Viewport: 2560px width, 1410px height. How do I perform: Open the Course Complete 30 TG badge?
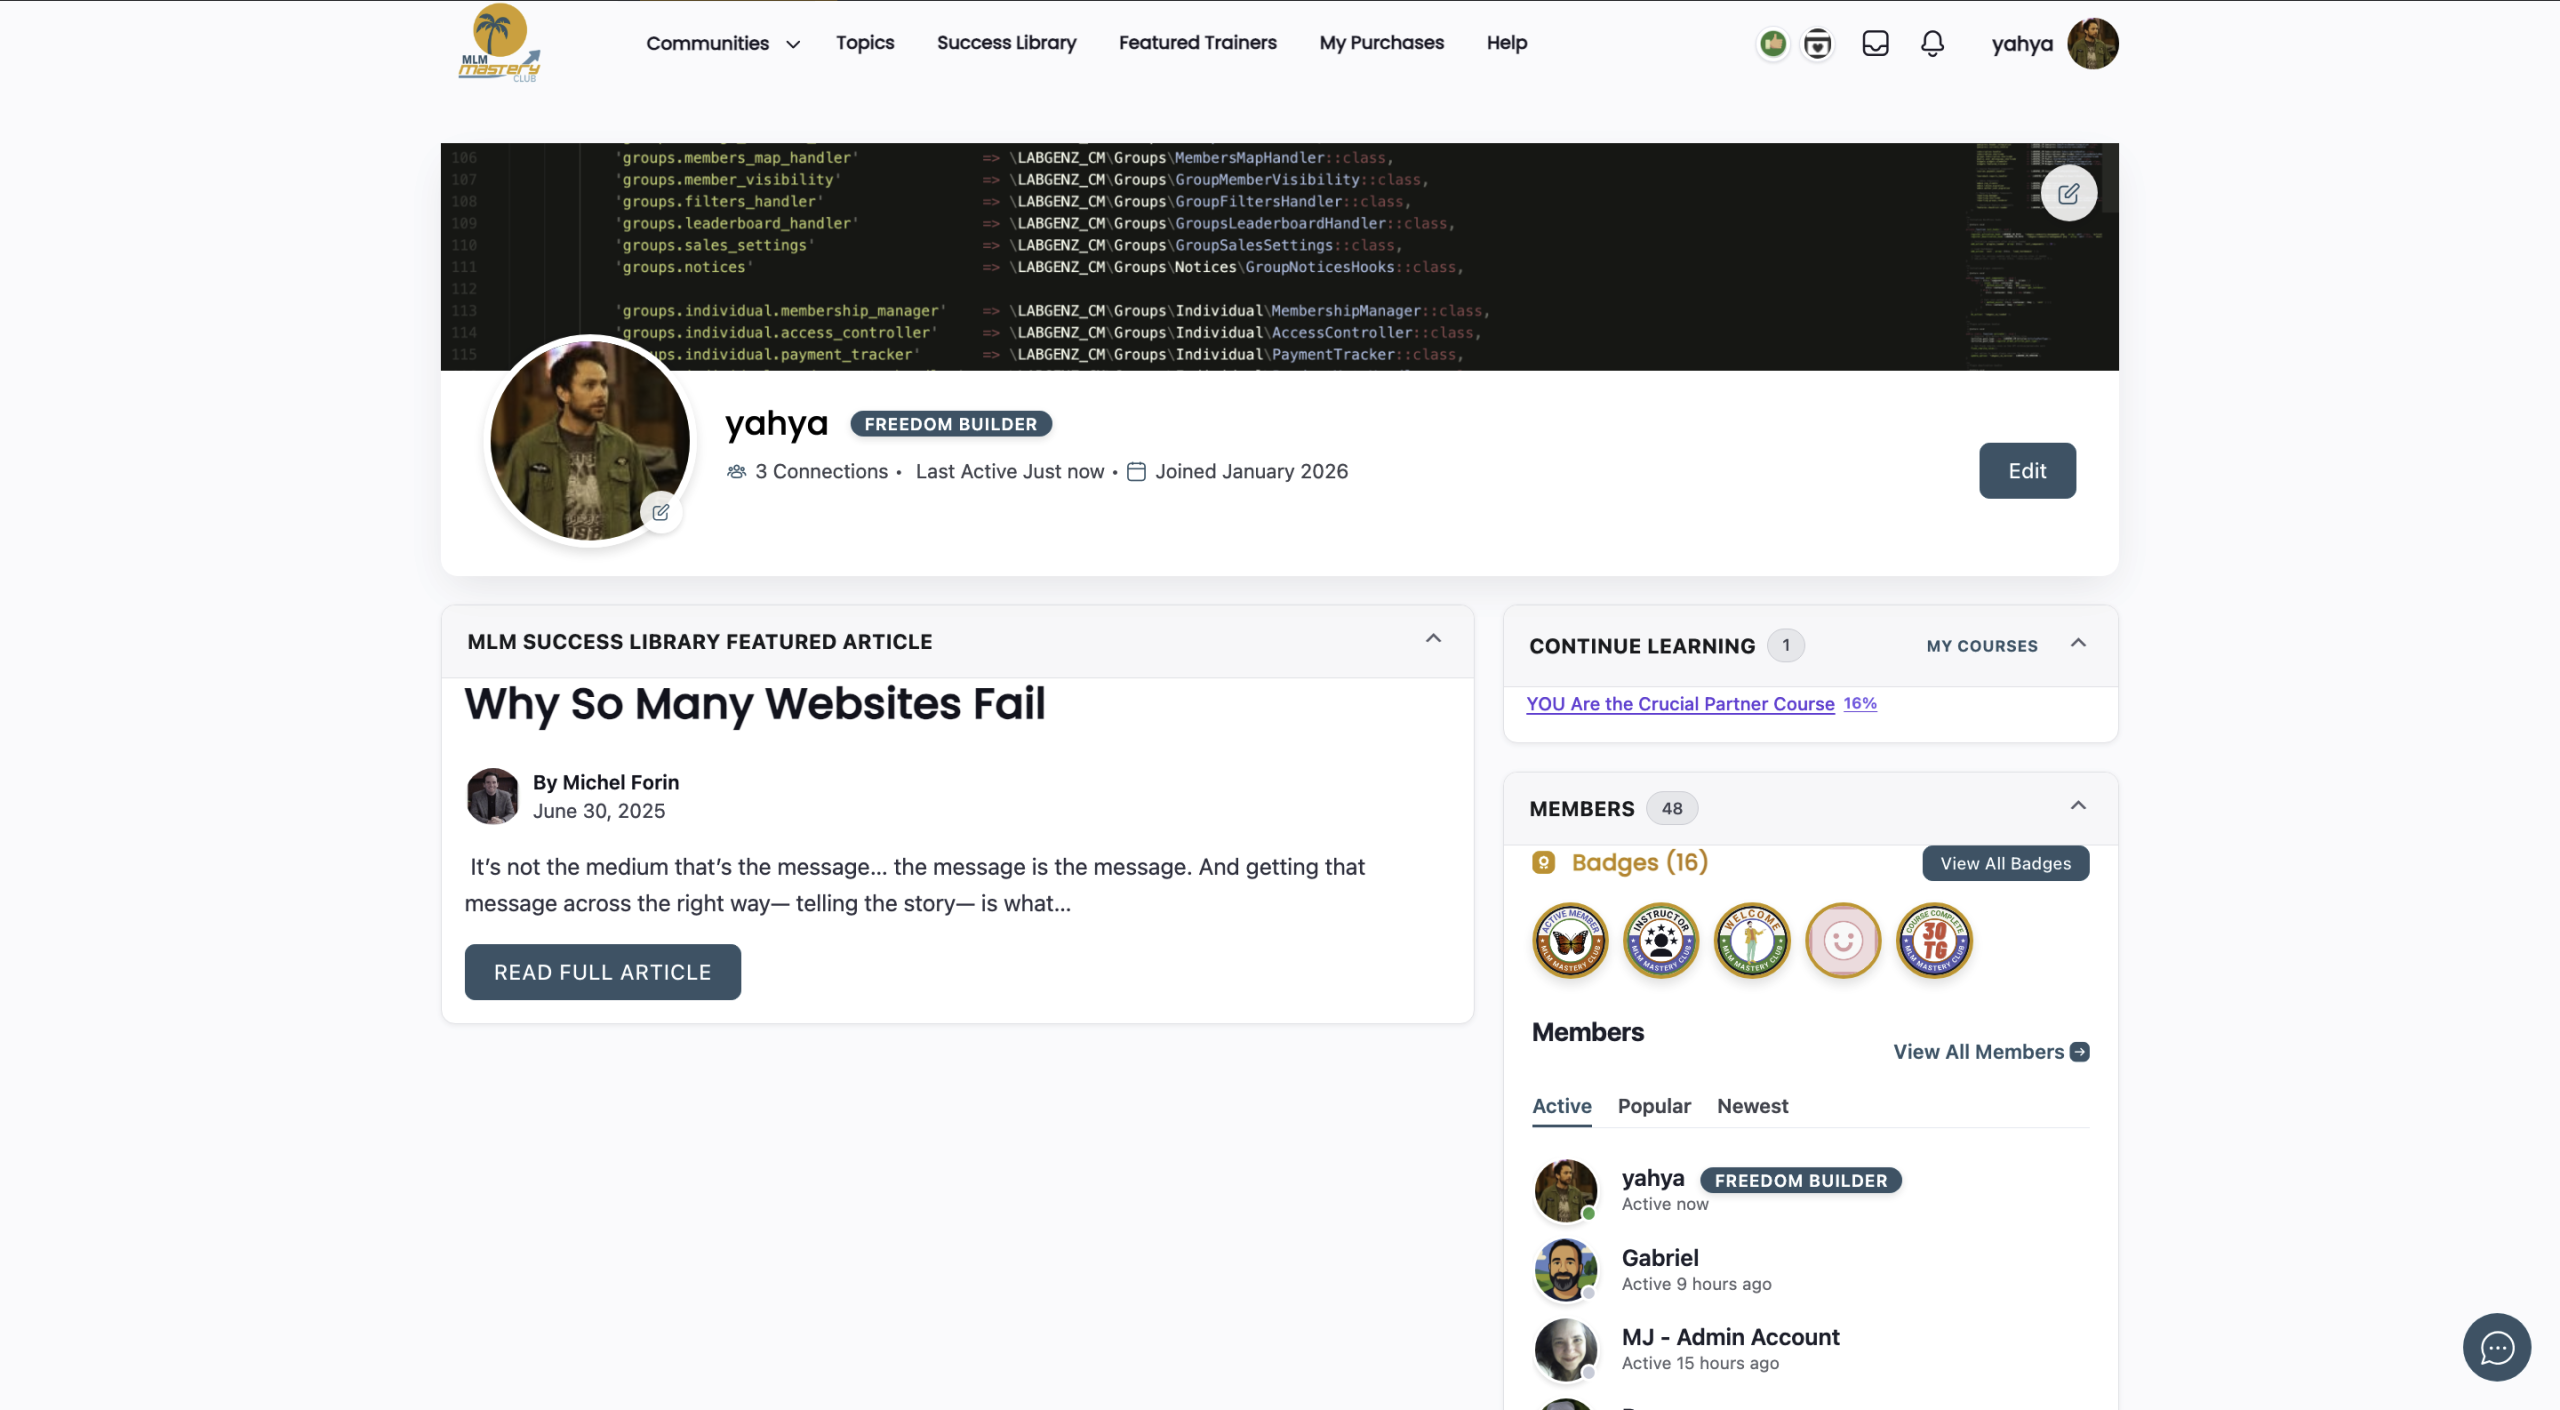click(x=1934, y=941)
